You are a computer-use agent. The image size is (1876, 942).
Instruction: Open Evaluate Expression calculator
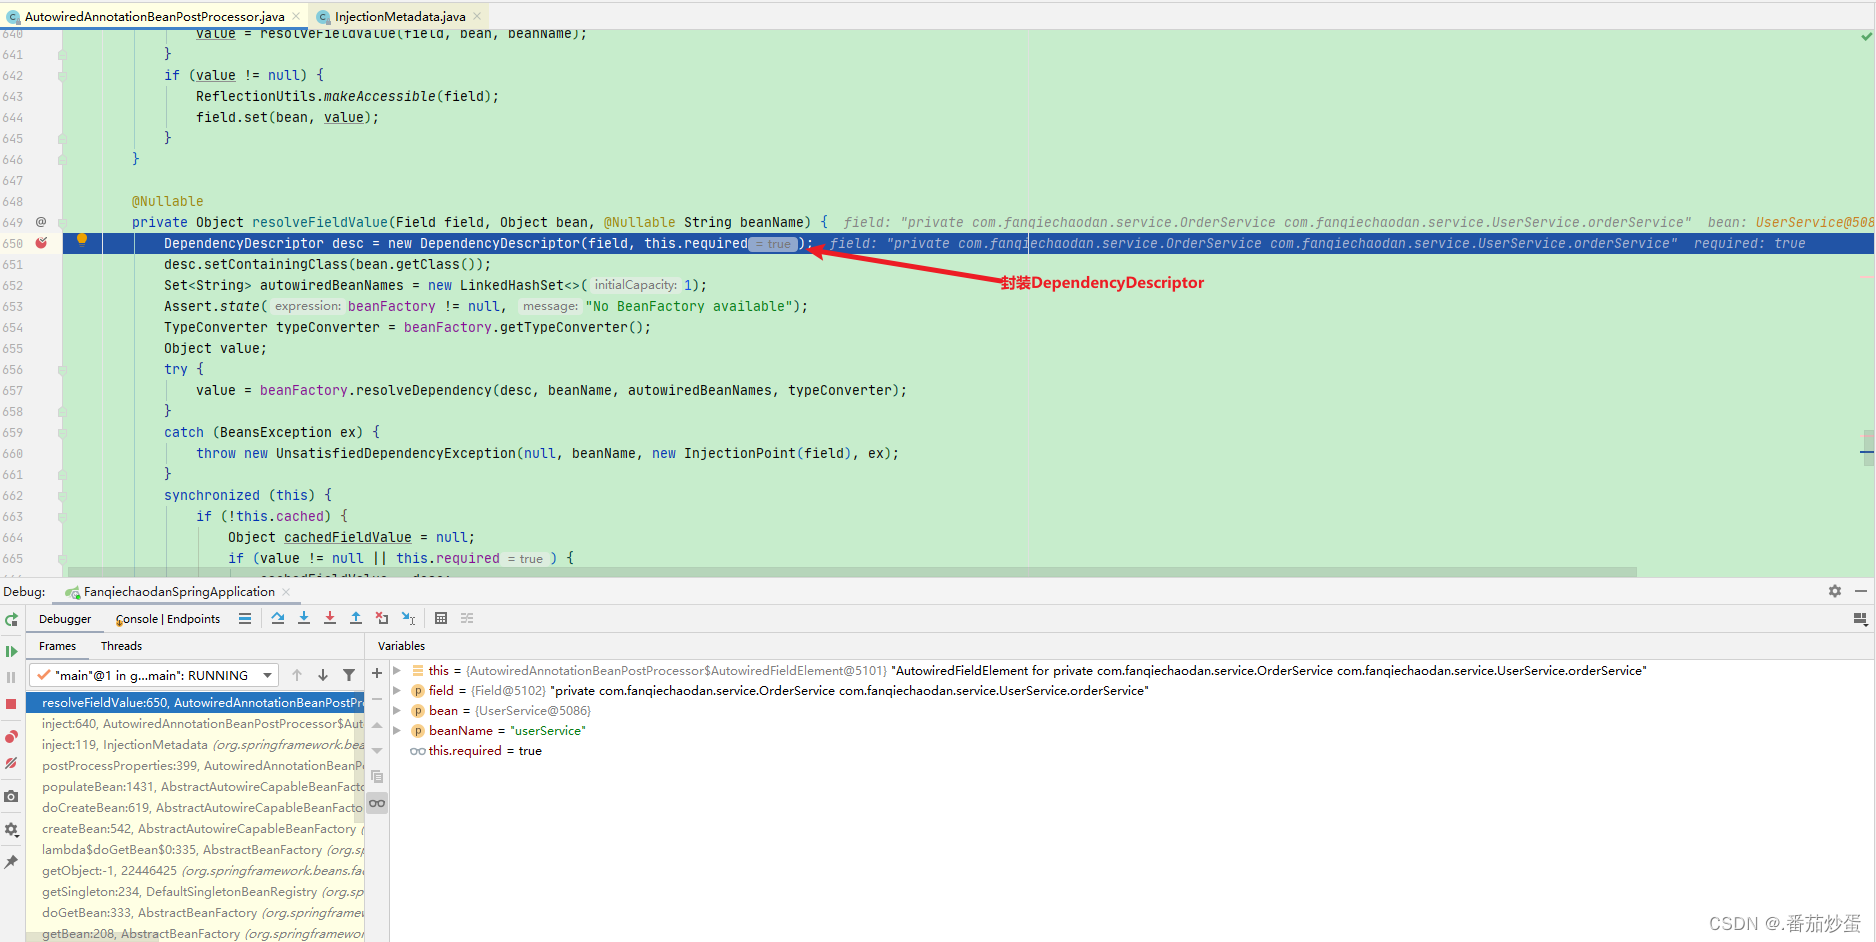441,619
